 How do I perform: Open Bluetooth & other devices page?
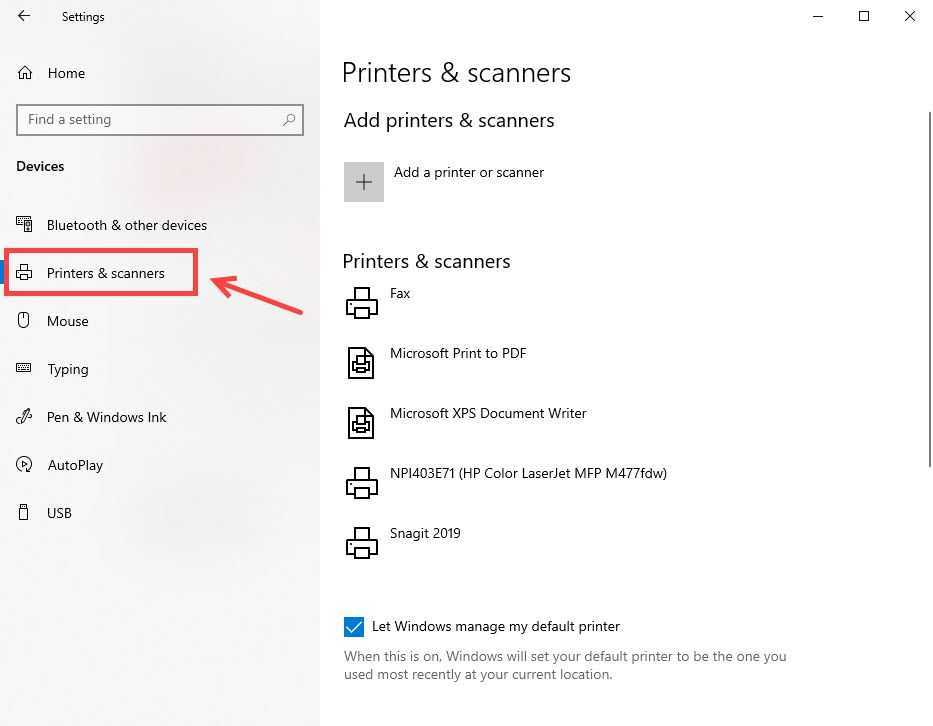(126, 225)
